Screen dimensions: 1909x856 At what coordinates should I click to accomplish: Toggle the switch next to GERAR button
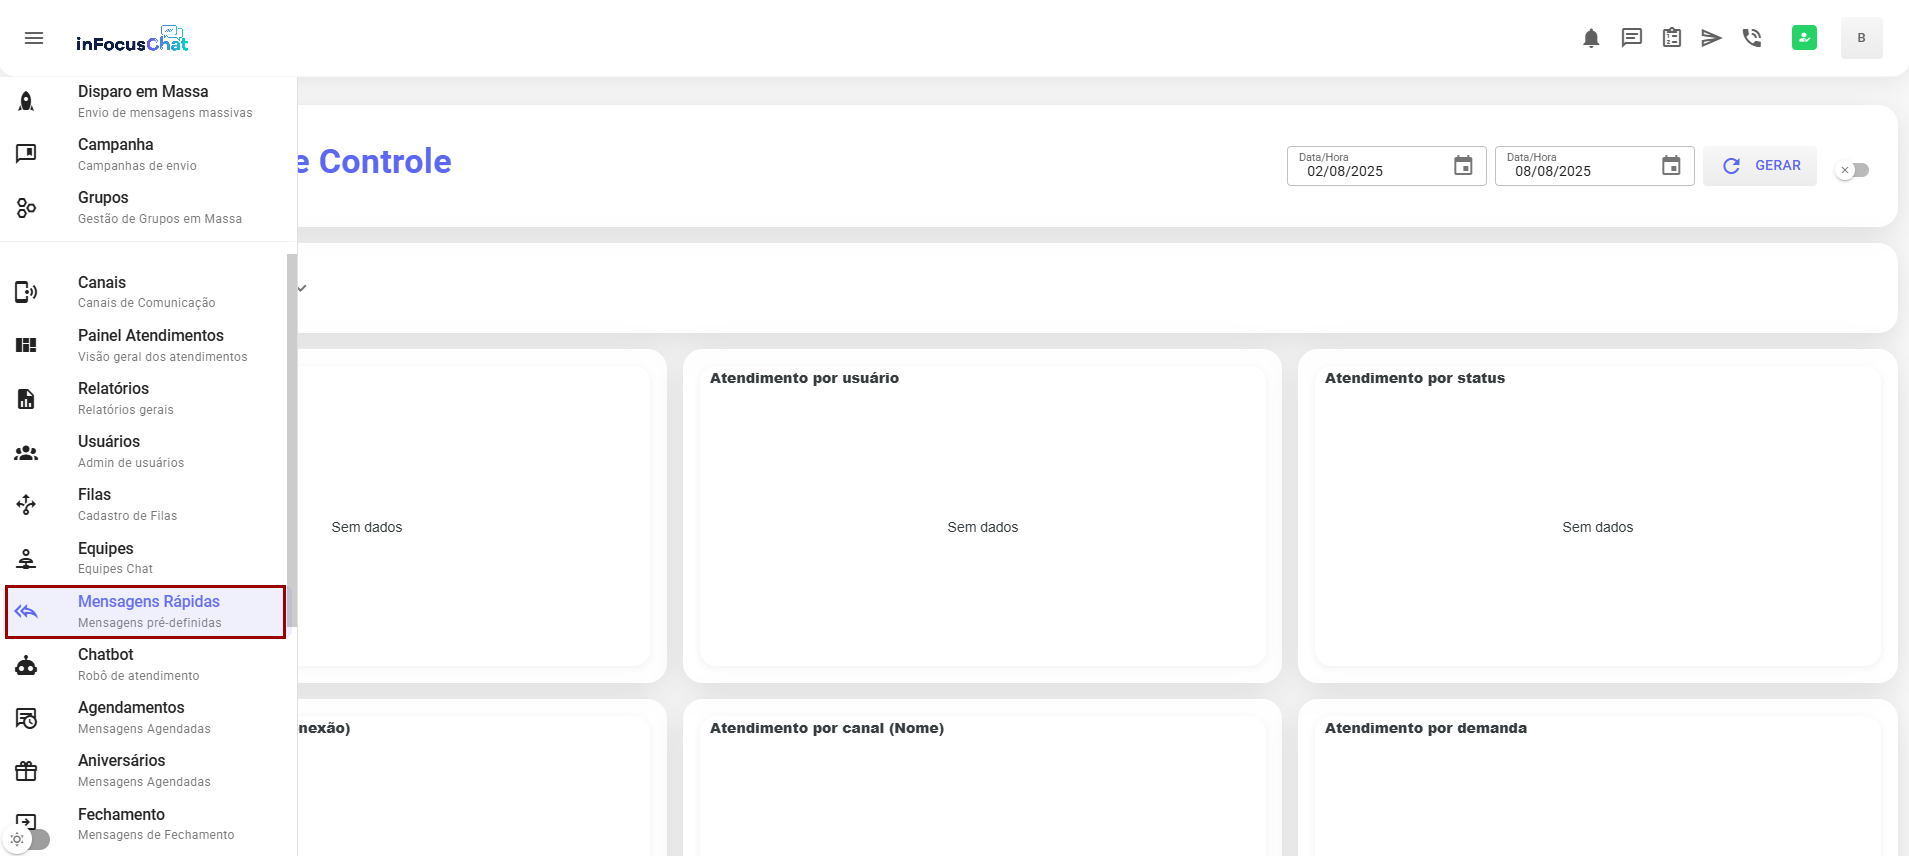[1852, 170]
